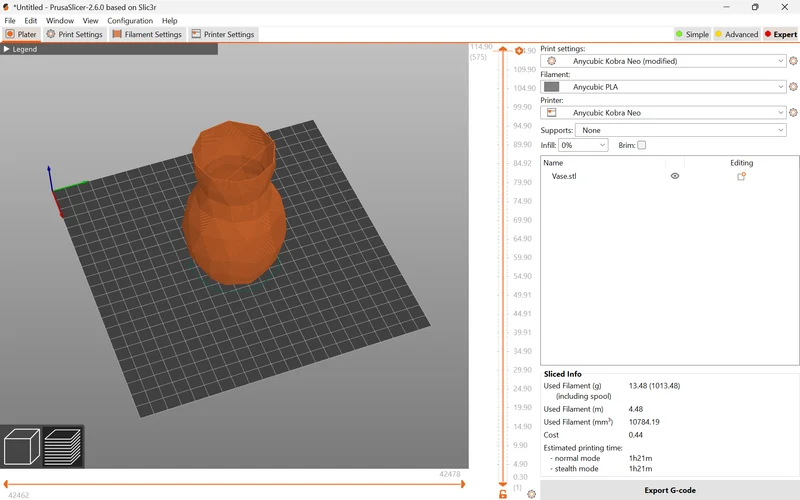The width and height of the screenshot is (800, 500).
Task: Open the Configuration menu
Action: 130,20
